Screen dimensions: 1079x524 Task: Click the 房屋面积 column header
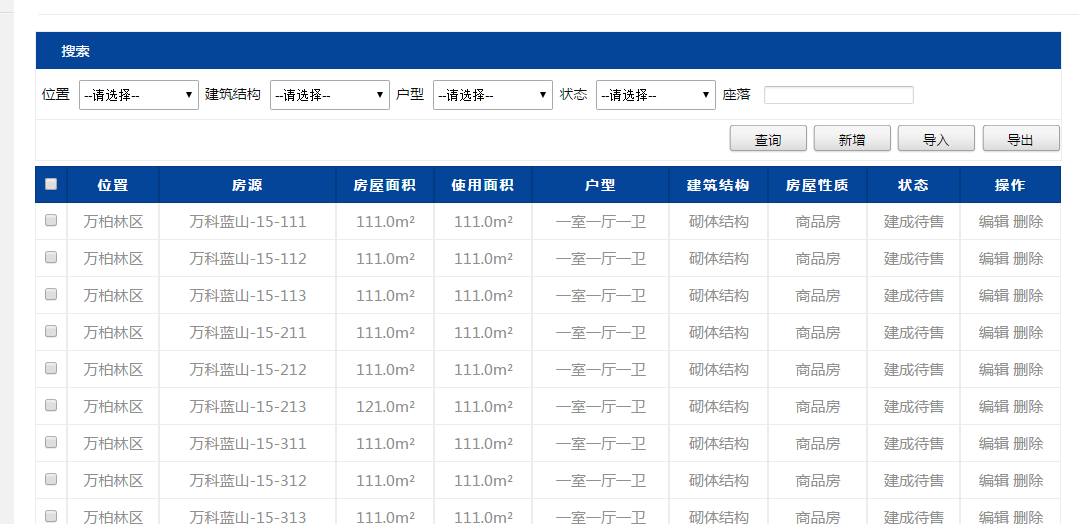(385, 185)
